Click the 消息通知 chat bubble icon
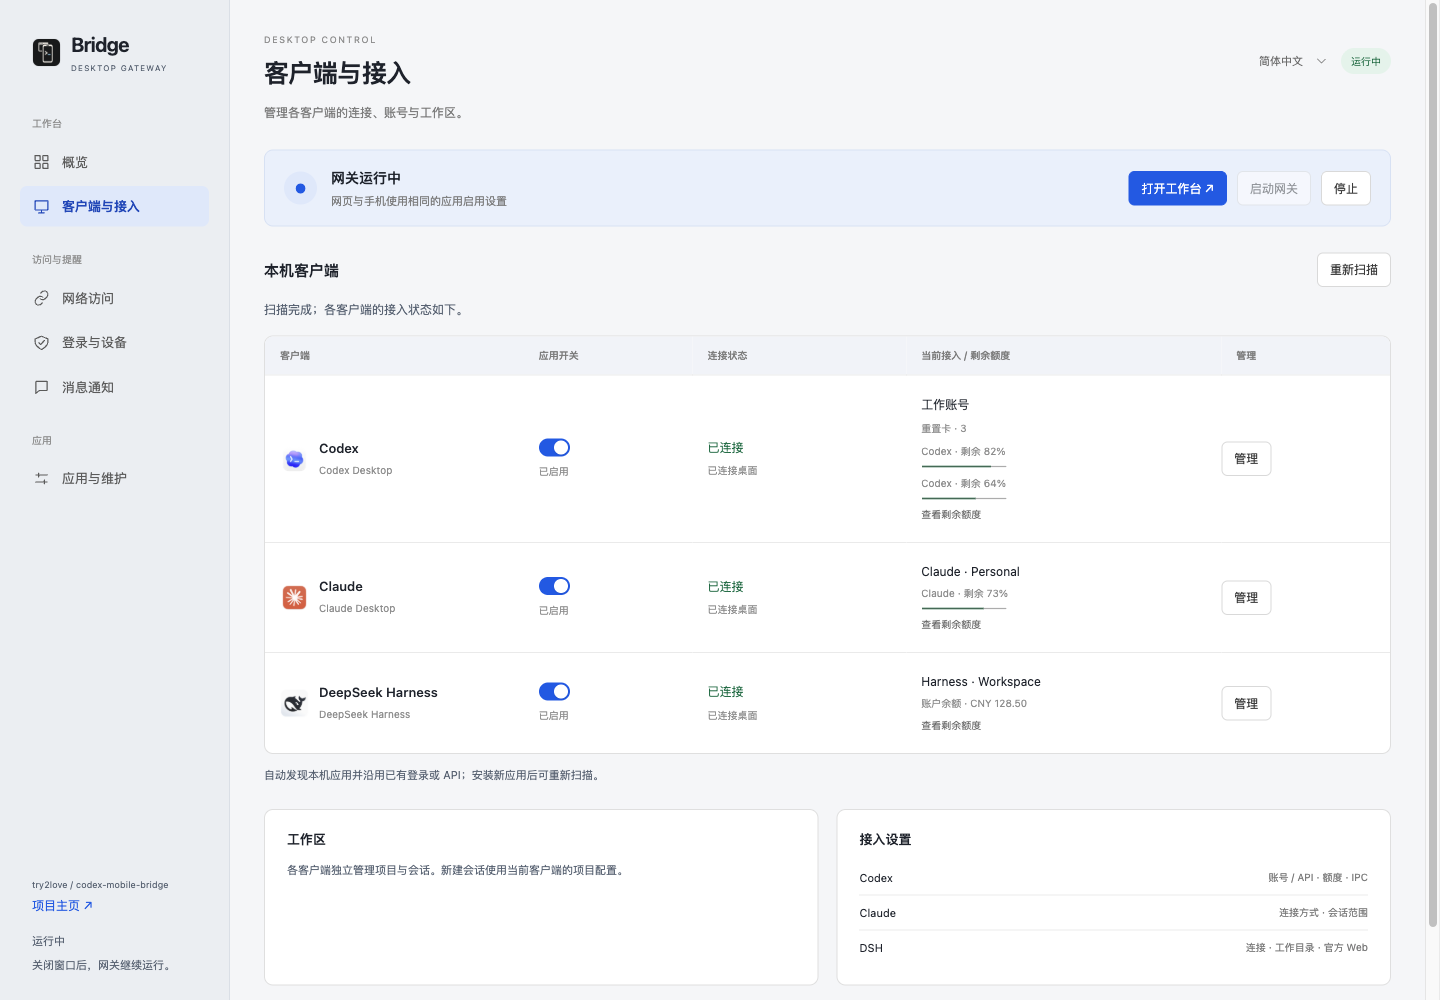Image resolution: width=1440 pixels, height=1000 pixels. [41, 387]
